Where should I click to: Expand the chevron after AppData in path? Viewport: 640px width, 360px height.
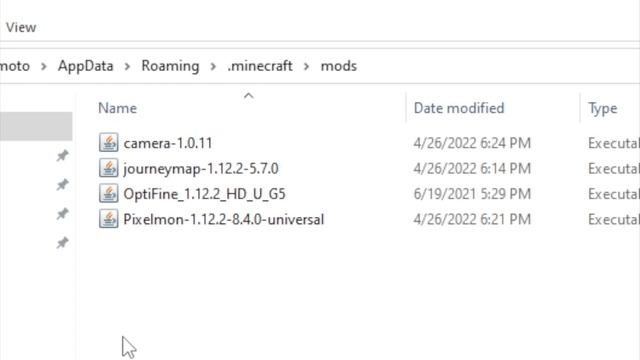point(127,66)
